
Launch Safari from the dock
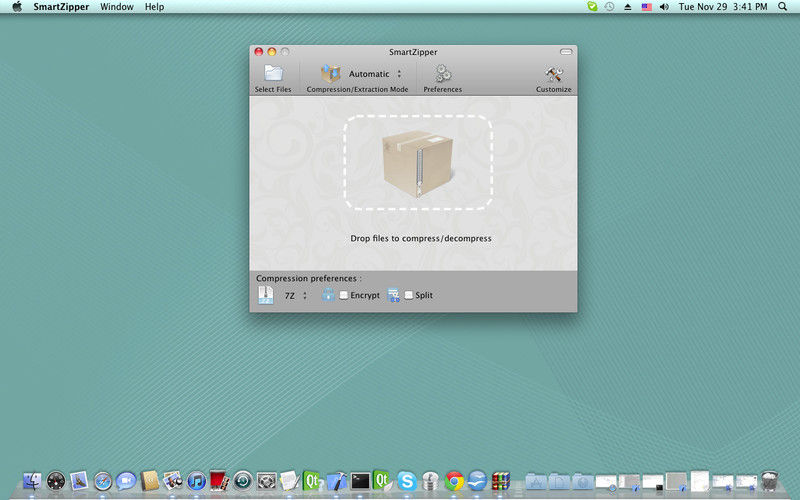tap(103, 481)
